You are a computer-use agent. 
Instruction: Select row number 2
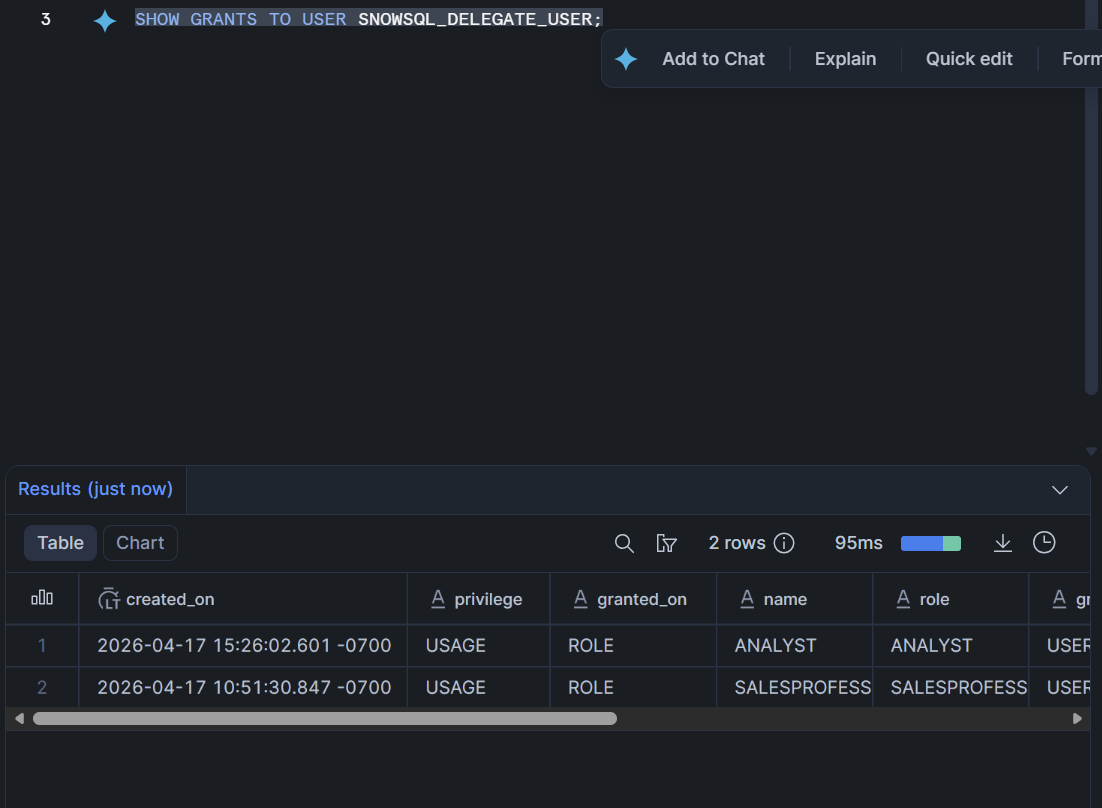pos(42,687)
